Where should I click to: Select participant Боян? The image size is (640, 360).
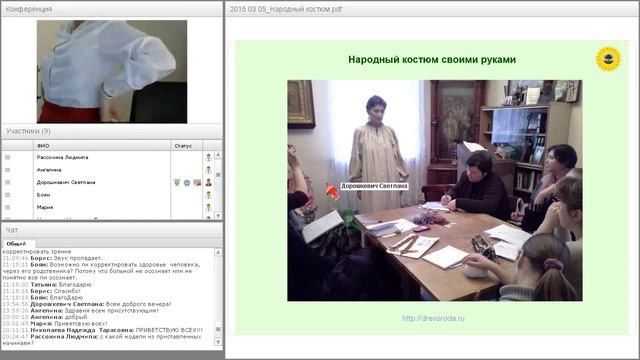coord(43,195)
